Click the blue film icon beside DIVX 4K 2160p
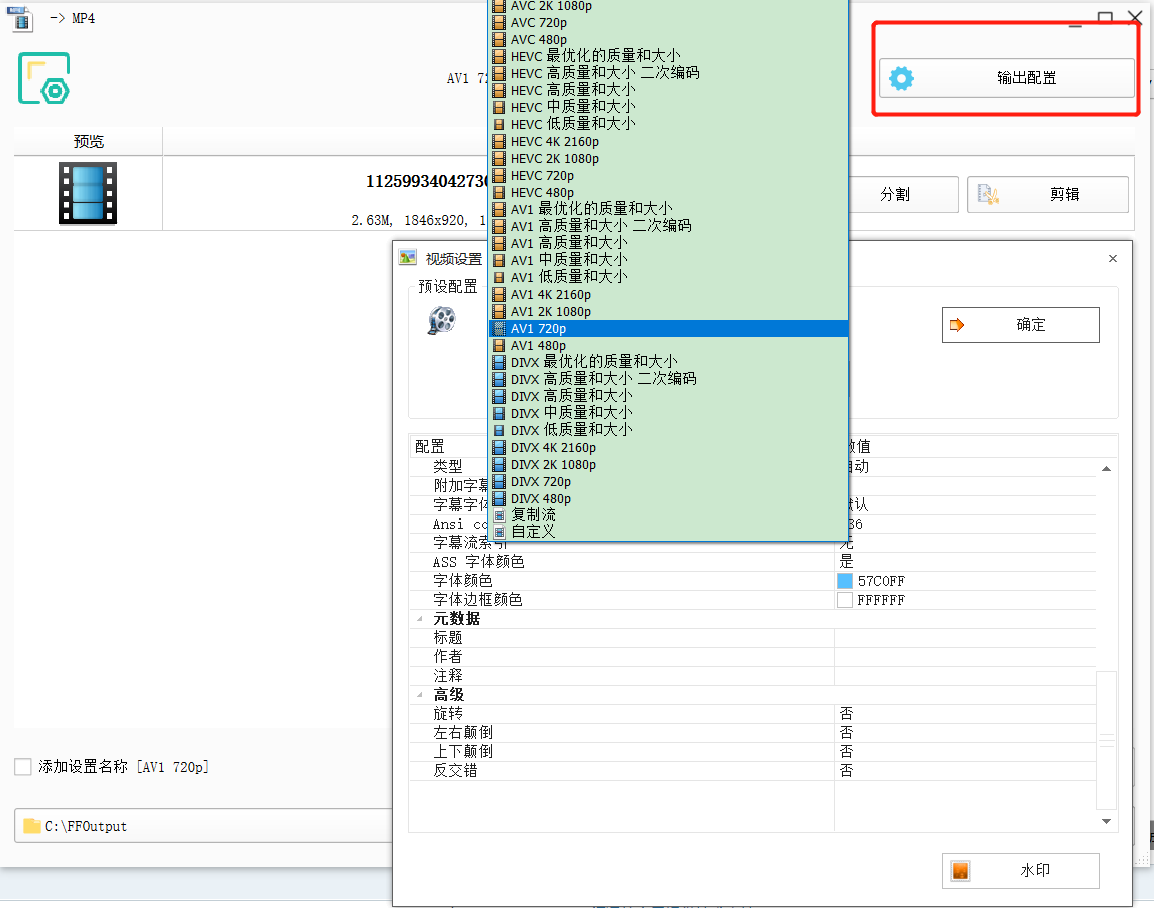Viewport: 1154px width, 908px height. (499, 447)
